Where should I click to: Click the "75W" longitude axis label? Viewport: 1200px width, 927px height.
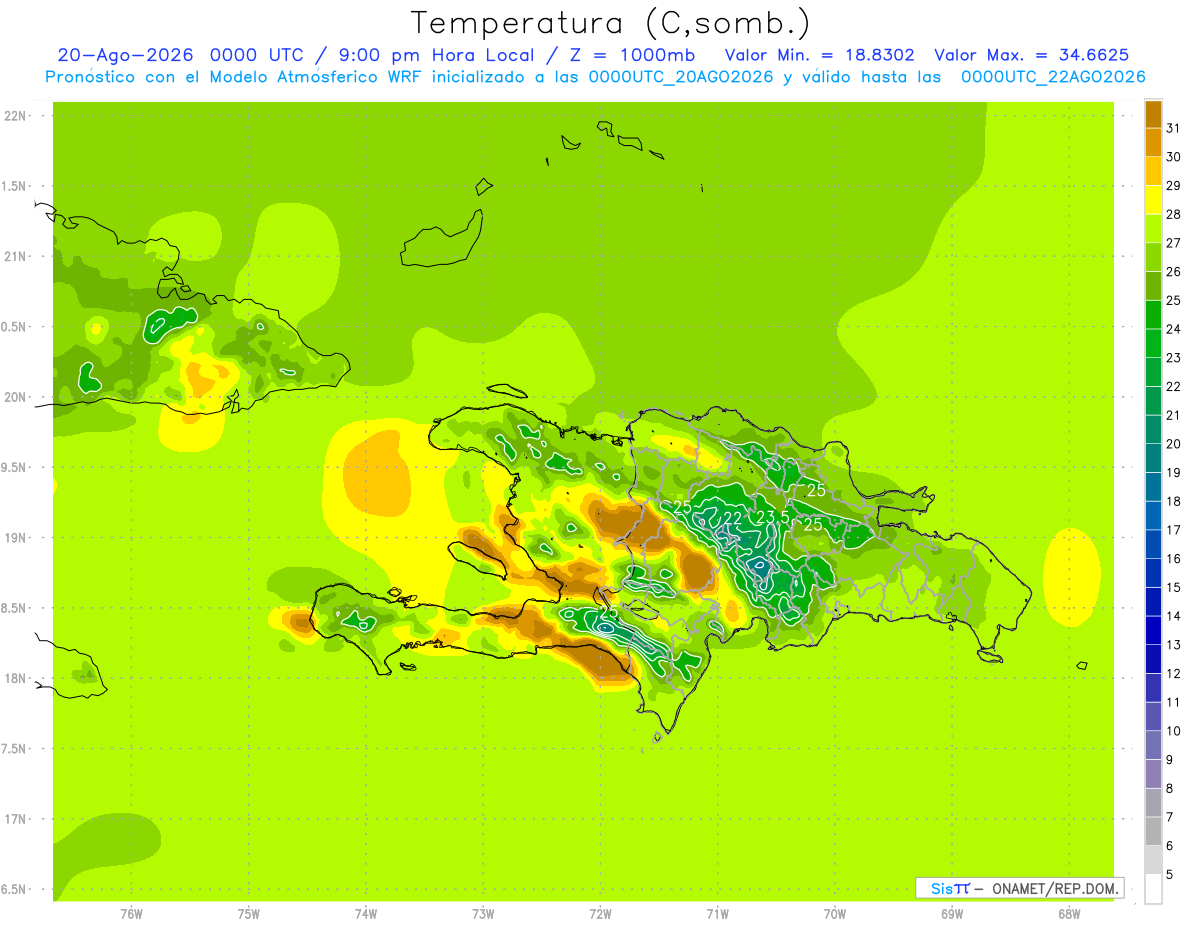249,913
